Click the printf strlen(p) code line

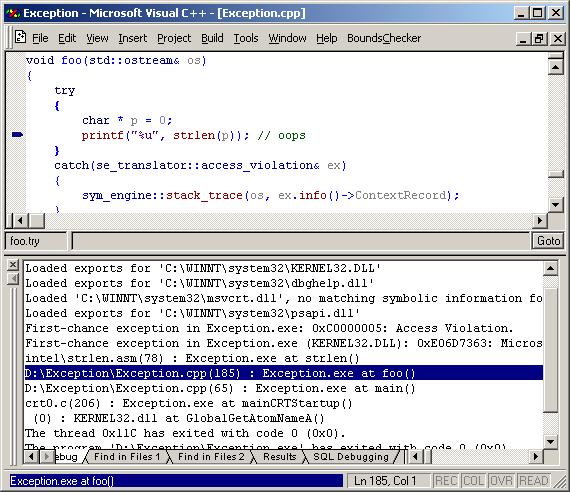(x=193, y=135)
